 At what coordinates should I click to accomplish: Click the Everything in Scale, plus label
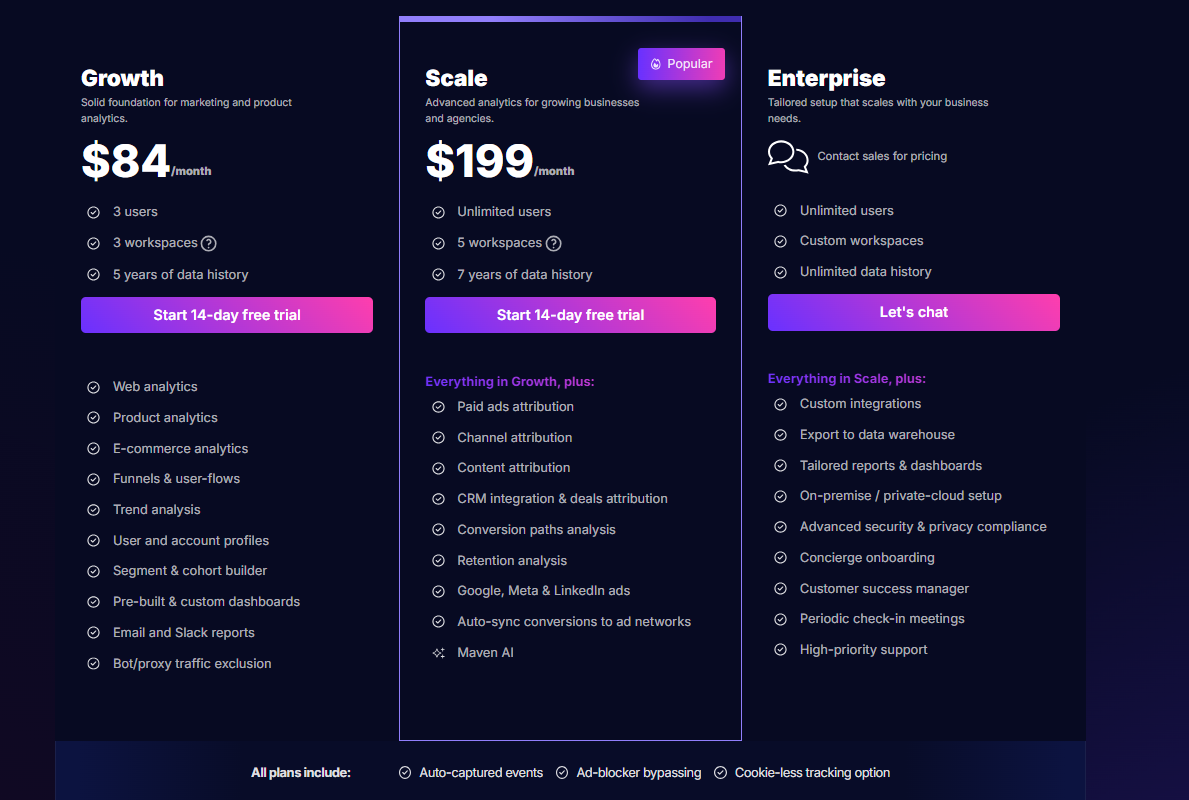[846, 378]
